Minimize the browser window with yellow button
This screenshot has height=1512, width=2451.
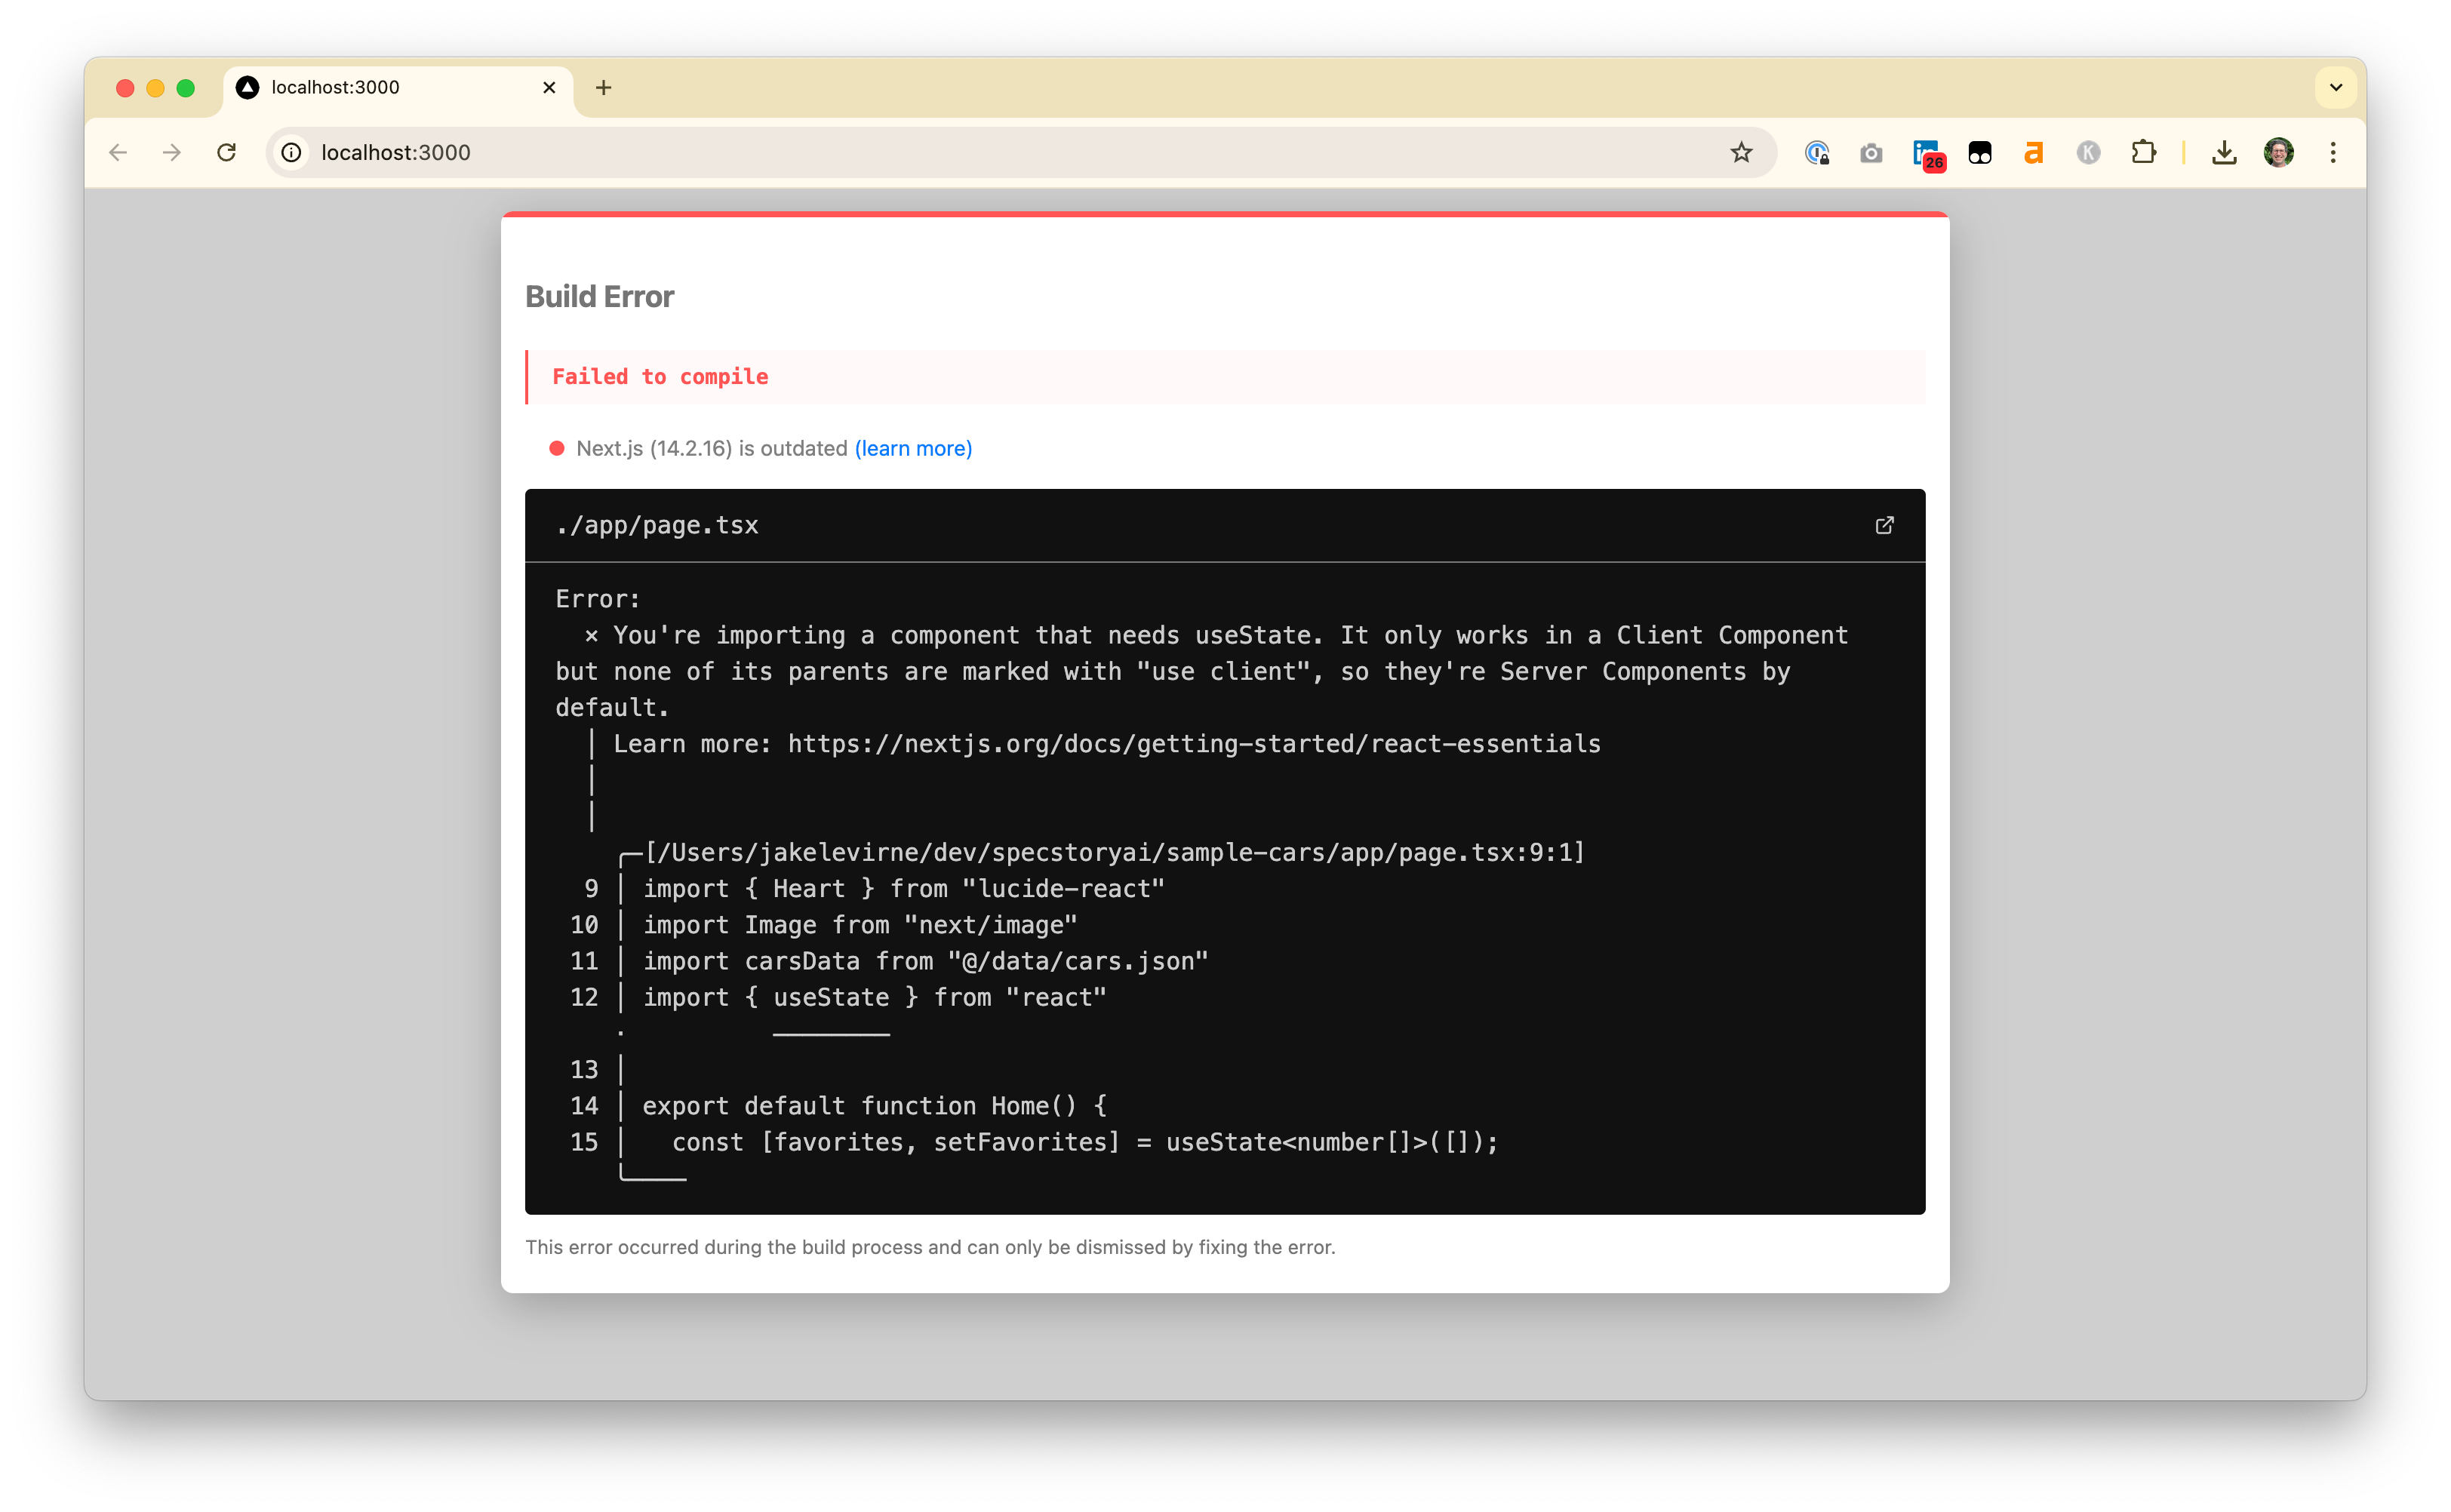click(155, 88)
